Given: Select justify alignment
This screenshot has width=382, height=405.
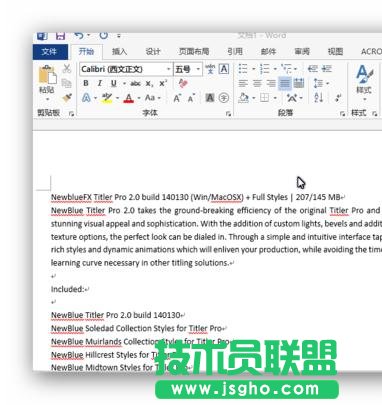Looking at the screenshot, I should pyautogui.click(x=285, y=83).
